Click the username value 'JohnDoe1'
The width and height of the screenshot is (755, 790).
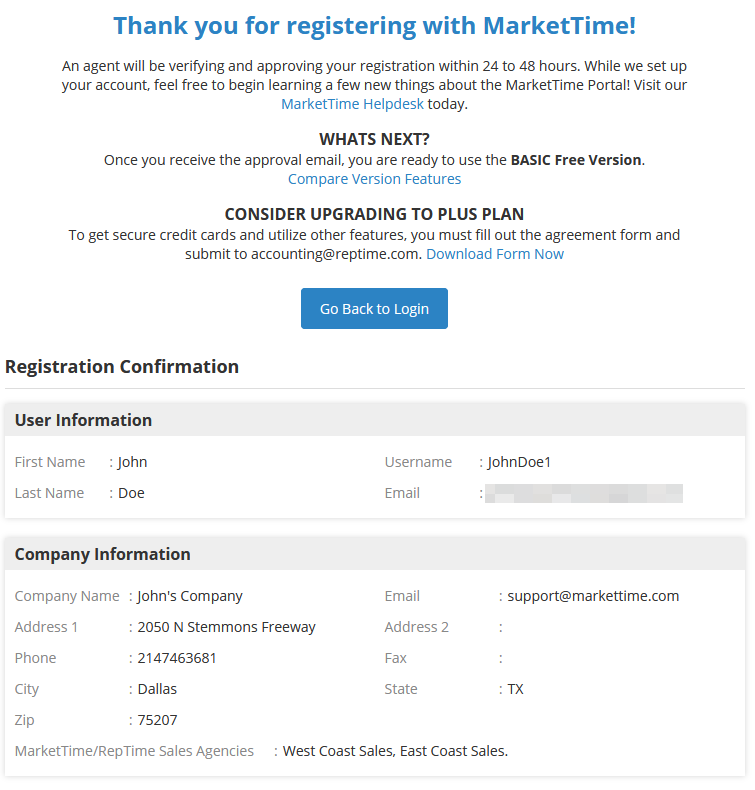tap(519, 462)
